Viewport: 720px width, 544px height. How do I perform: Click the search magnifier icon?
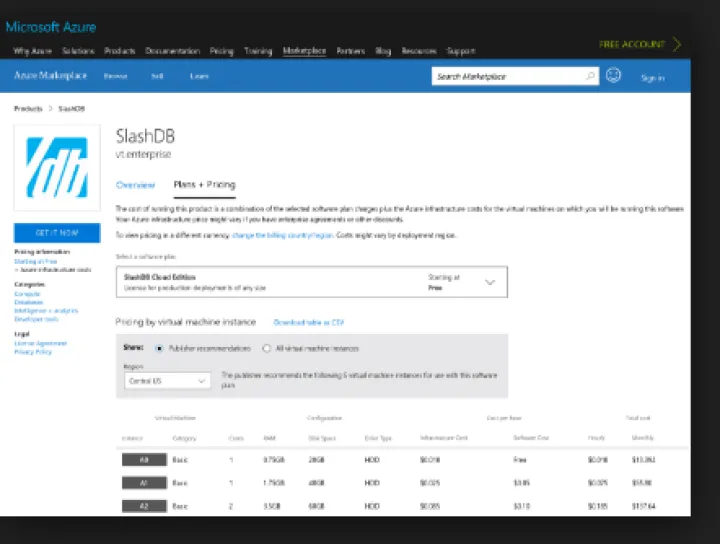click(x=590, y=76)
